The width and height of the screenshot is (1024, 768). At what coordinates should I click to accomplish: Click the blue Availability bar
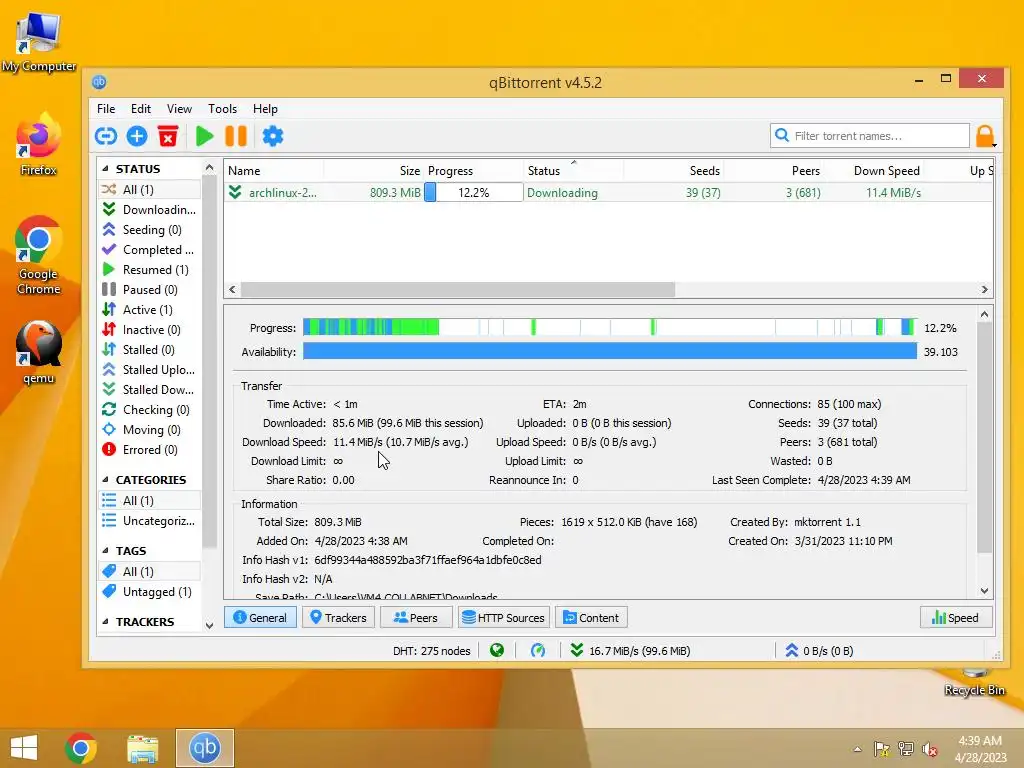click(610, 351)
